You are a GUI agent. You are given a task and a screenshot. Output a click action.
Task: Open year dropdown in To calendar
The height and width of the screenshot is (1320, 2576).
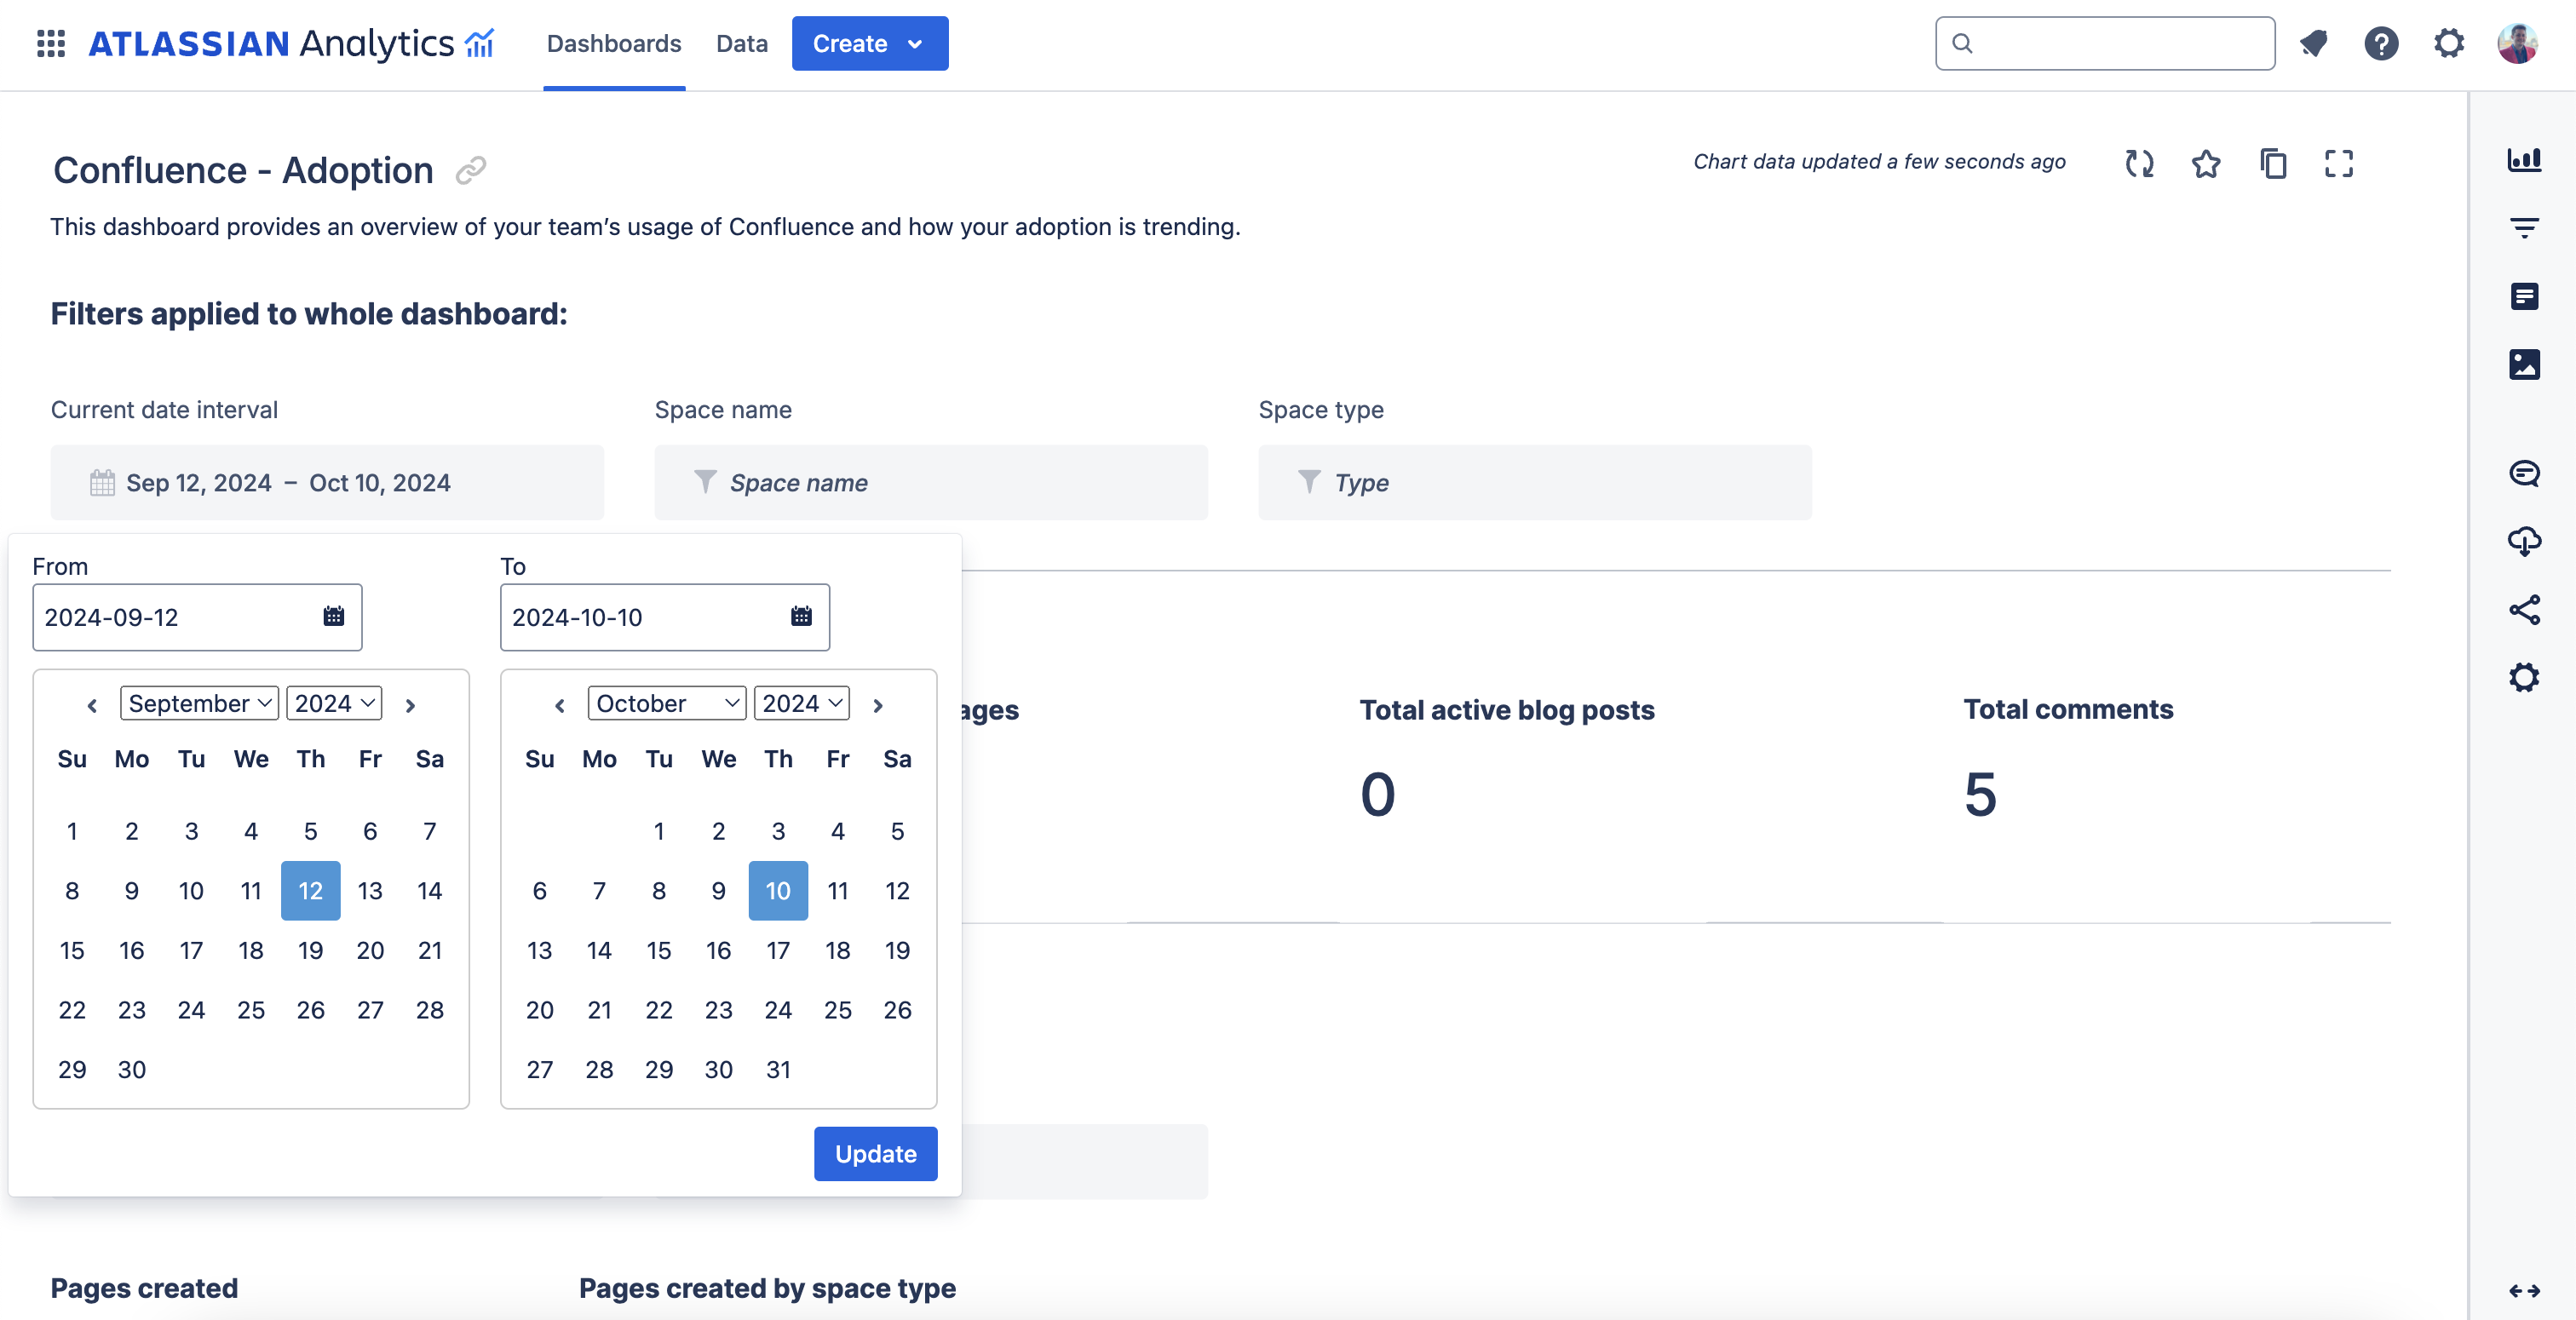pyautogui.click(x=802, y=703)
